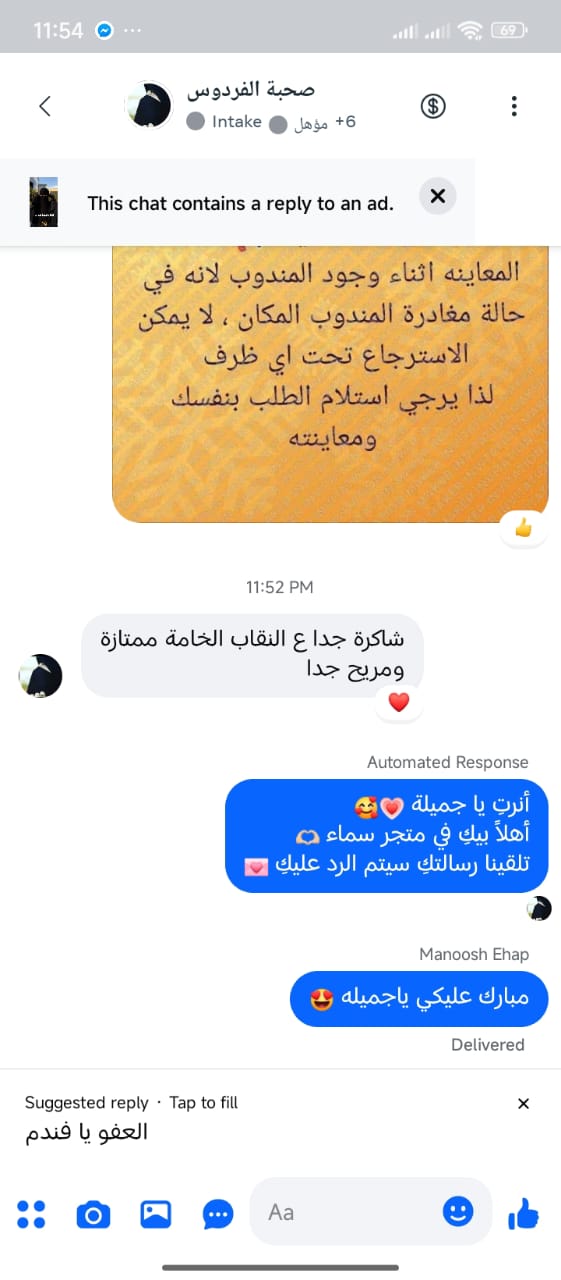Open the saved replies chat bubble icon
This screenshot has height=1280, width=561.
pos(218,1215)
